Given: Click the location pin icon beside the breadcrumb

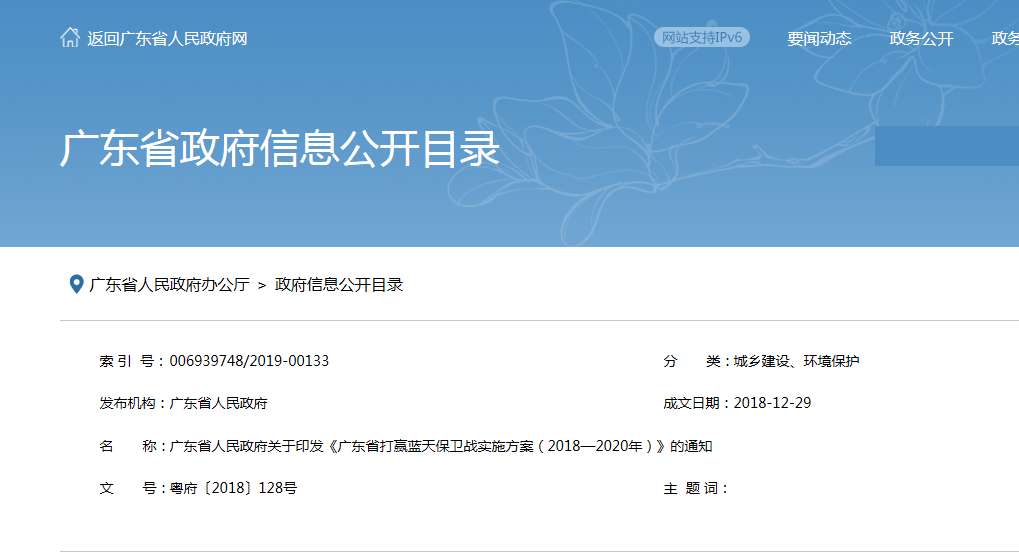Looking at the screenshot, I should [x=75, y=285].
